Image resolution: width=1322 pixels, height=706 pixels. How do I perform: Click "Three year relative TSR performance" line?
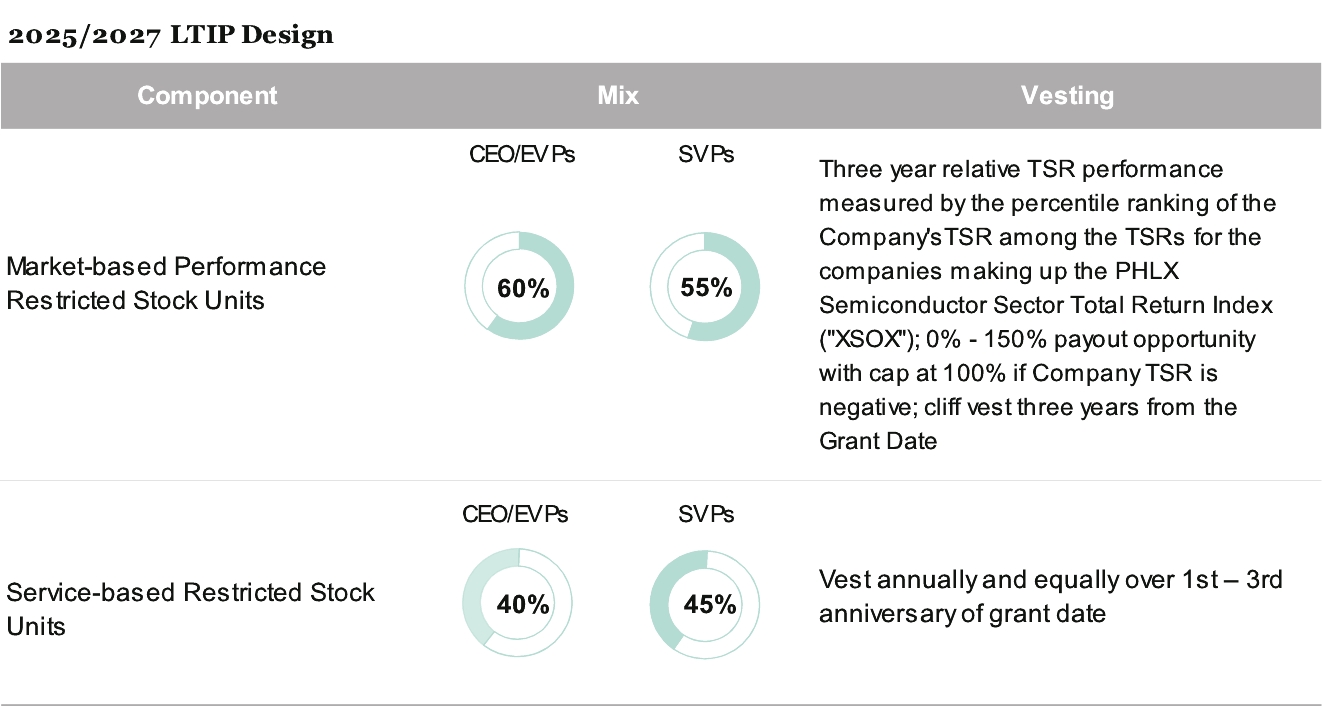[x=1021, y=169]
